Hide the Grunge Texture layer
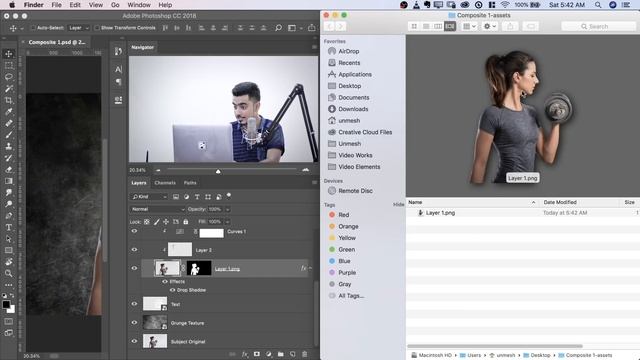 click(134, 322)
